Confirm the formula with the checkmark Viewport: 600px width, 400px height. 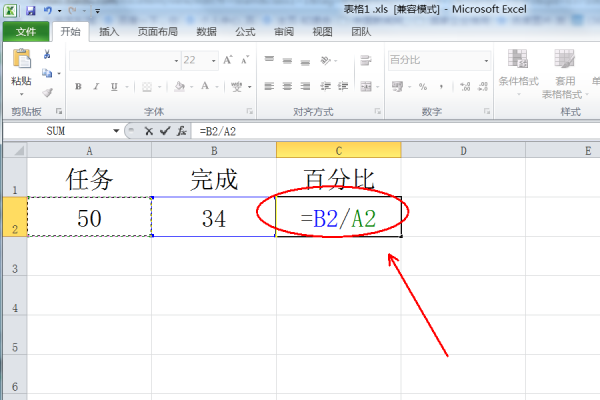point(165,131)
